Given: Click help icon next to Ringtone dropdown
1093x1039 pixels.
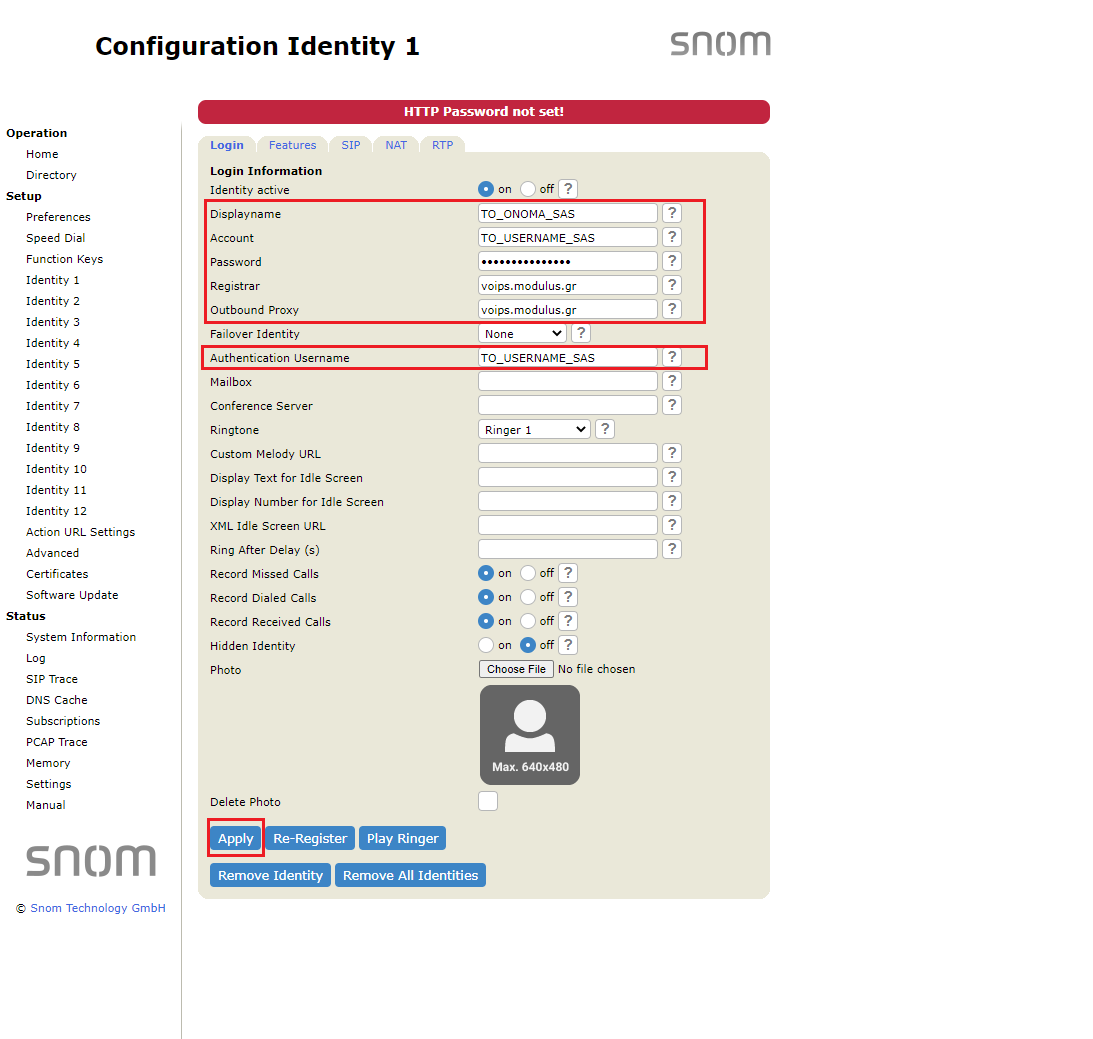Looking at the screenshot, I should (604, 429).
